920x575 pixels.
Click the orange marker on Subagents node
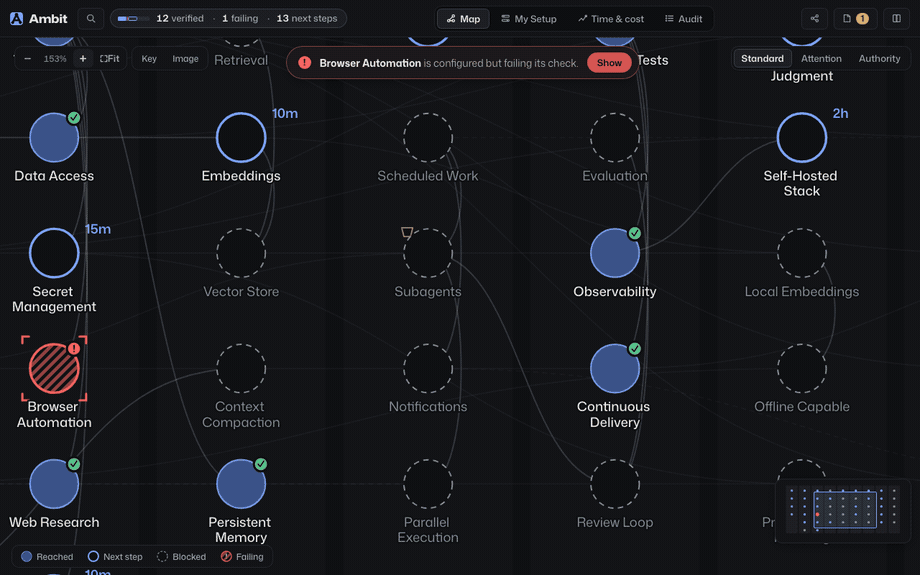point(407,232)
